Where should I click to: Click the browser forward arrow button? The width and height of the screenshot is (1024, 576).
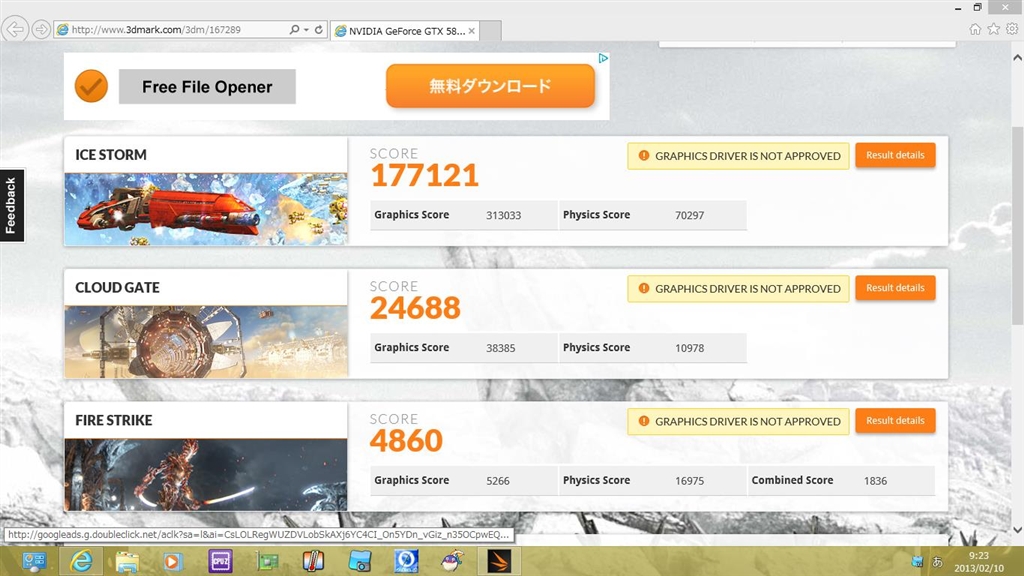click(40, 29)
